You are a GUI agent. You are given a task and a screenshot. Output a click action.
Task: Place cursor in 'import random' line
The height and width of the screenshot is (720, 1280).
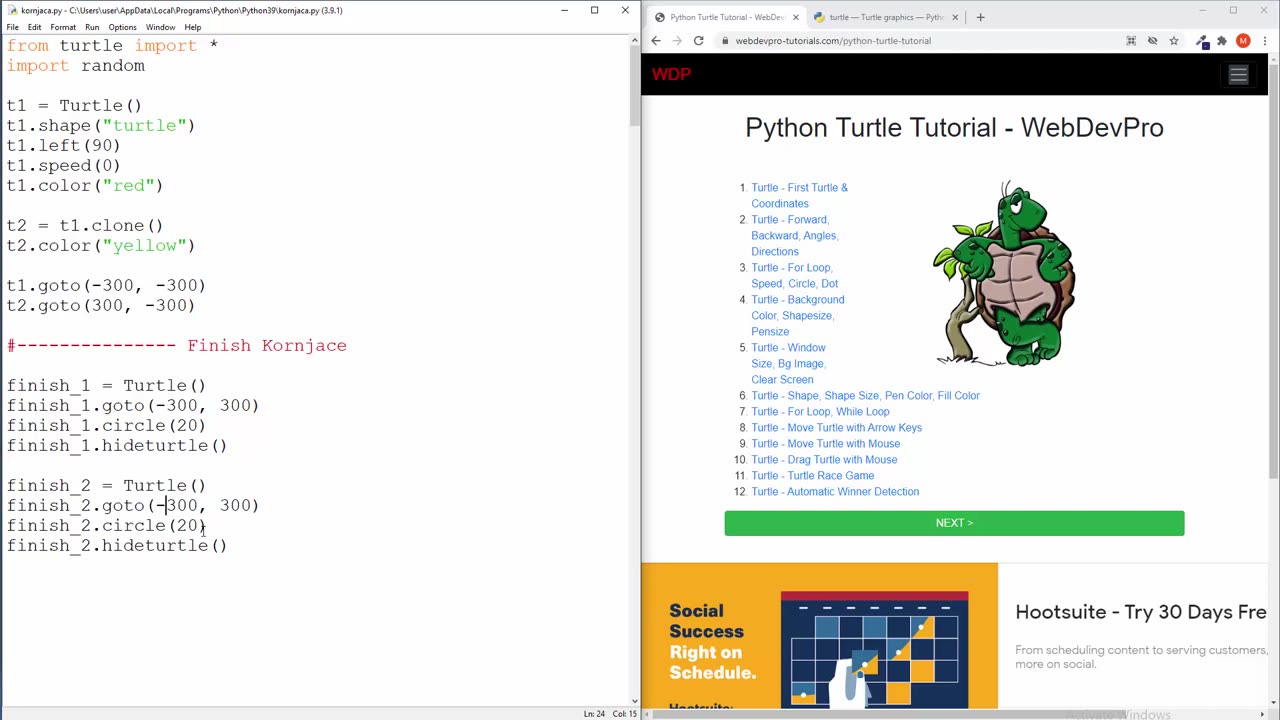click(x=76, y=66)
